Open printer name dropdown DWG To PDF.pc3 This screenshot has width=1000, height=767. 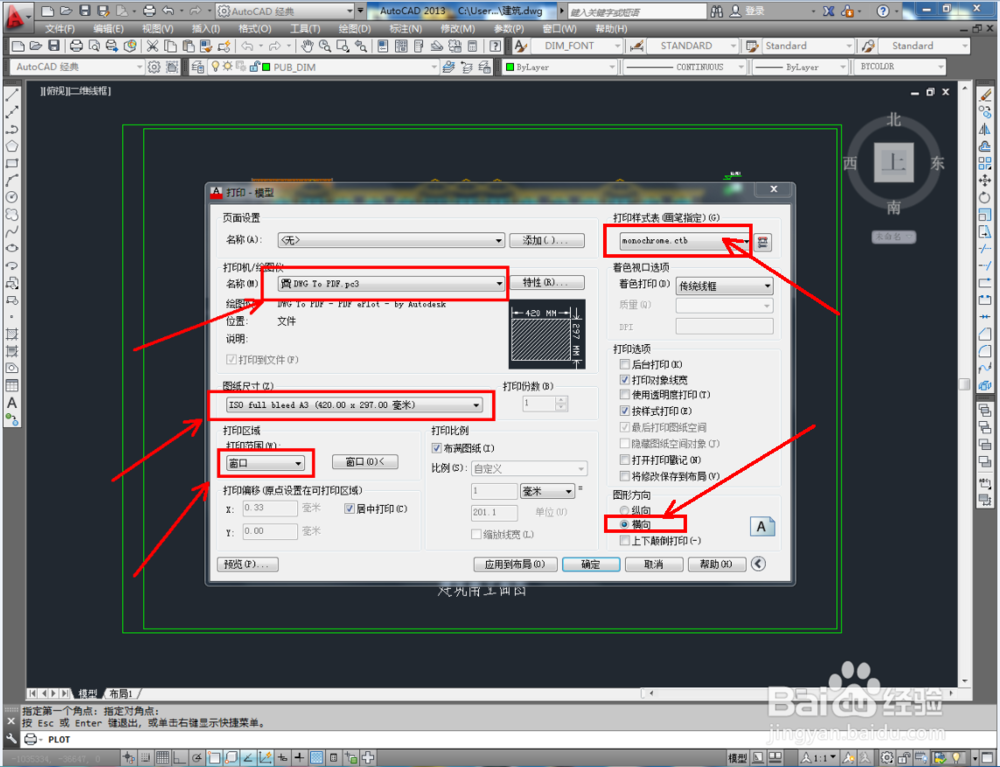(x=391, y=284)
